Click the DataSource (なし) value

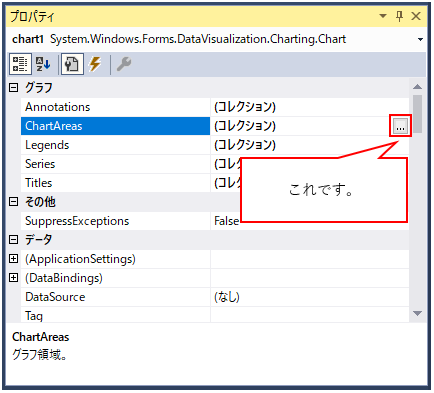tap(227, 297)
